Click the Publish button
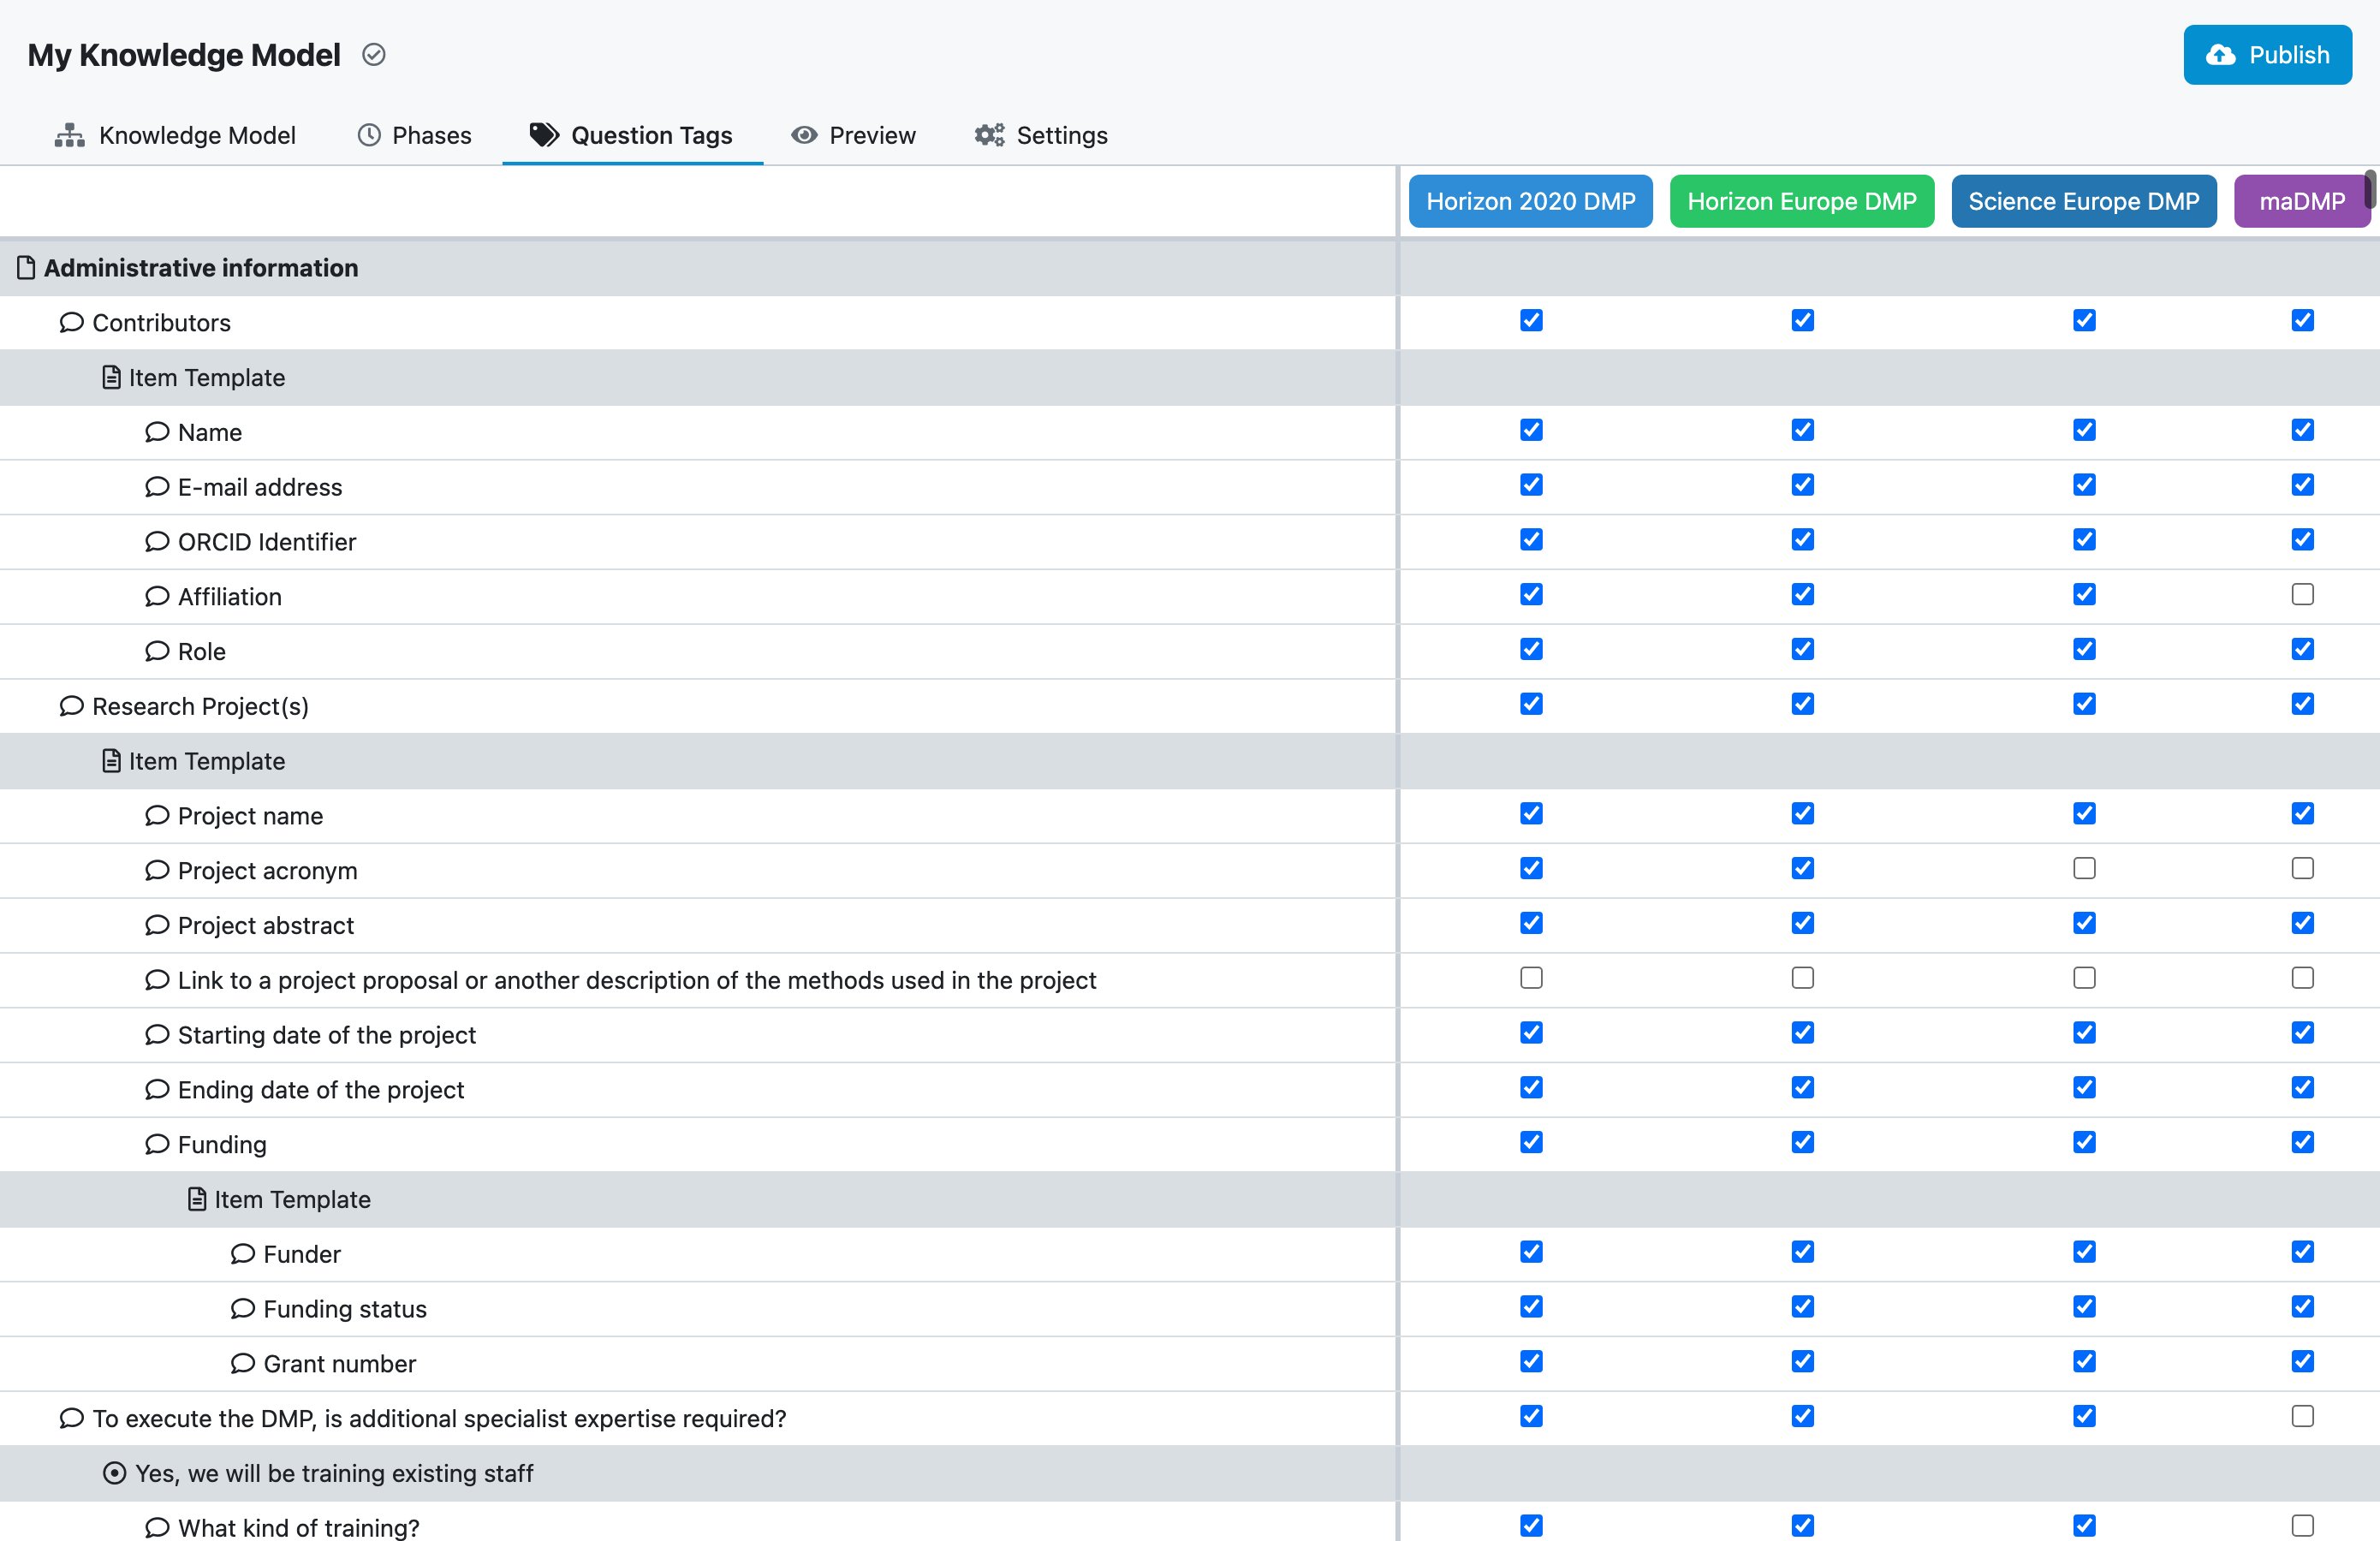 (x=2267, y=55)
